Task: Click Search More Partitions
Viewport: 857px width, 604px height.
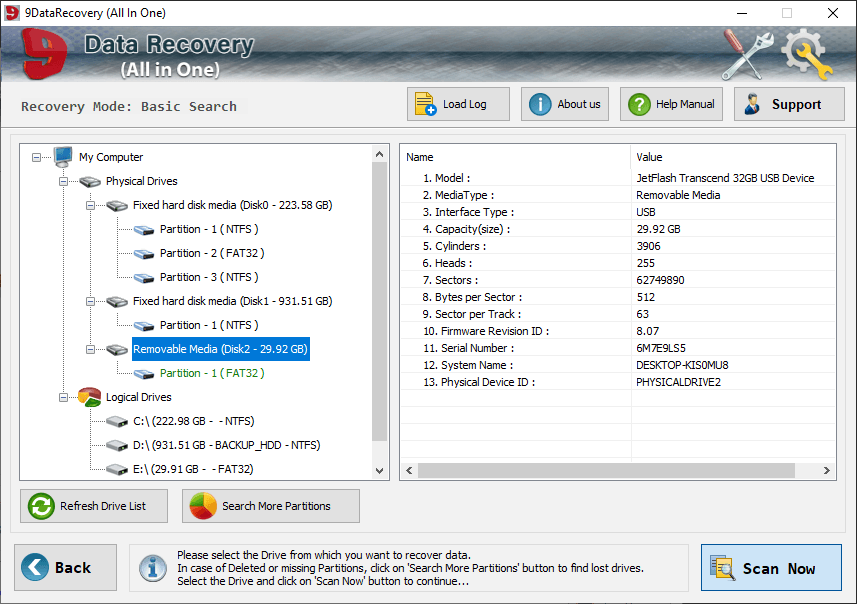Action: [x=271, y=506]
